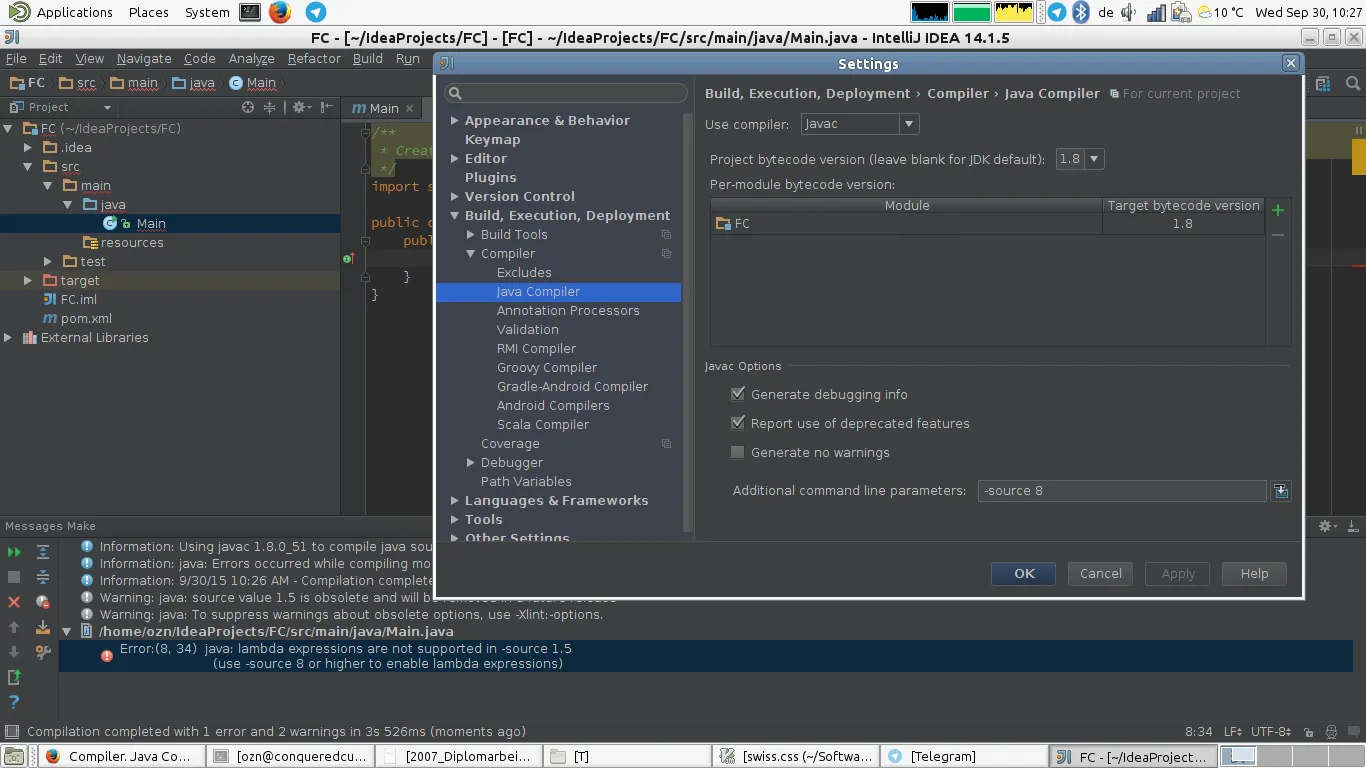Toggle Generate debugging info checkbox
The width and height of the screenshot is (1366, 768).
coord(738,394)
